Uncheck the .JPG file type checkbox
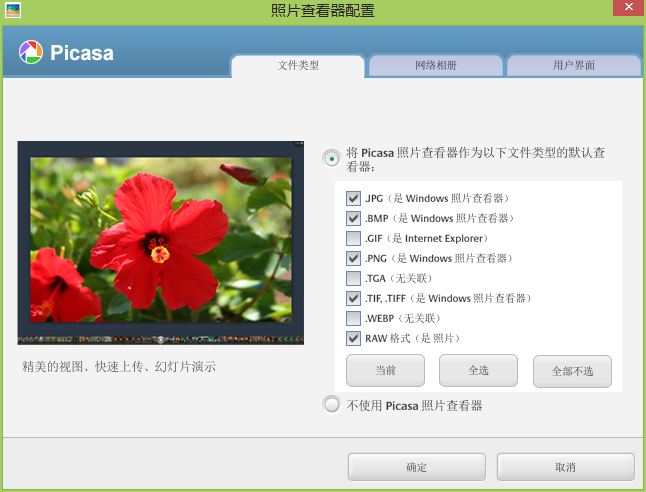The width and height of the screenshot is (646, 492). coord(353,198)
